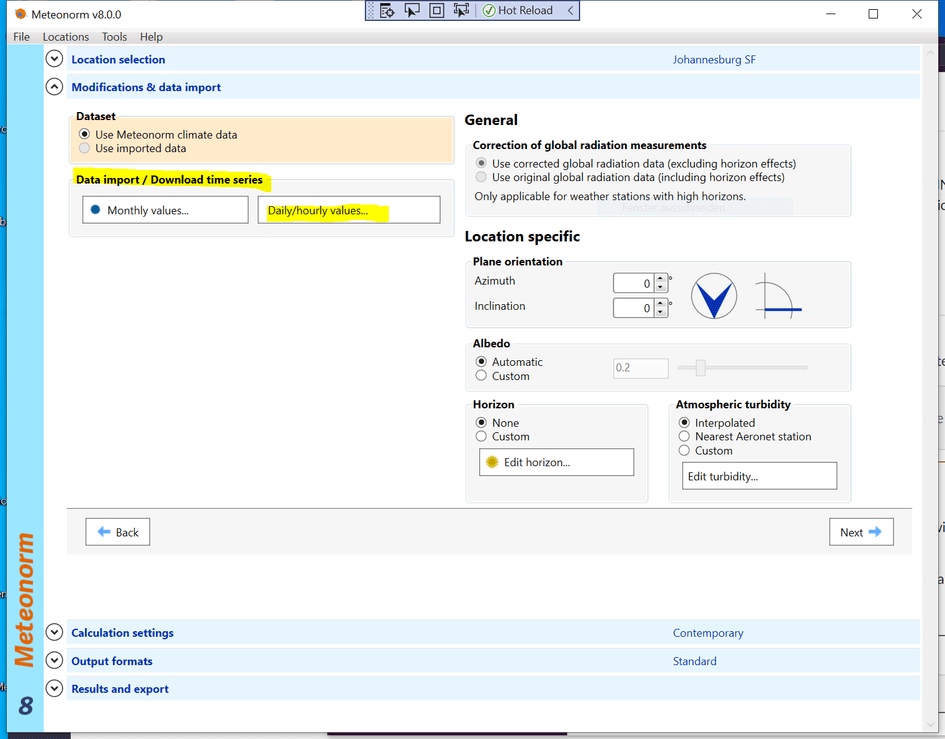The width and height of the screenshot is (945, 739).
Task: Expand the Output formats section
Action: (x=54, y=661)
